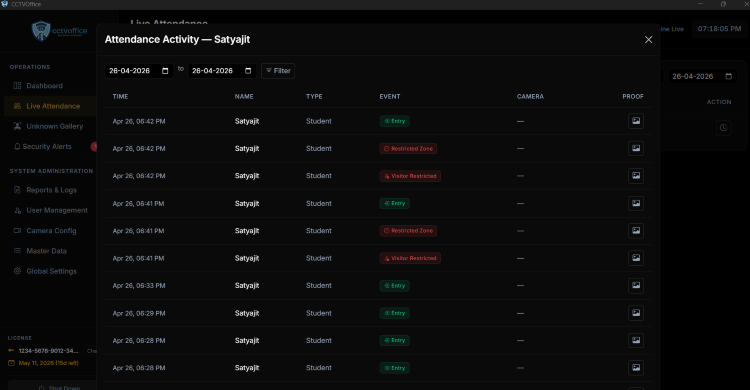Click the Attendance Activity — Satyajit dialog title
Screen dimensions: 750x390
[x=177, y=40]
